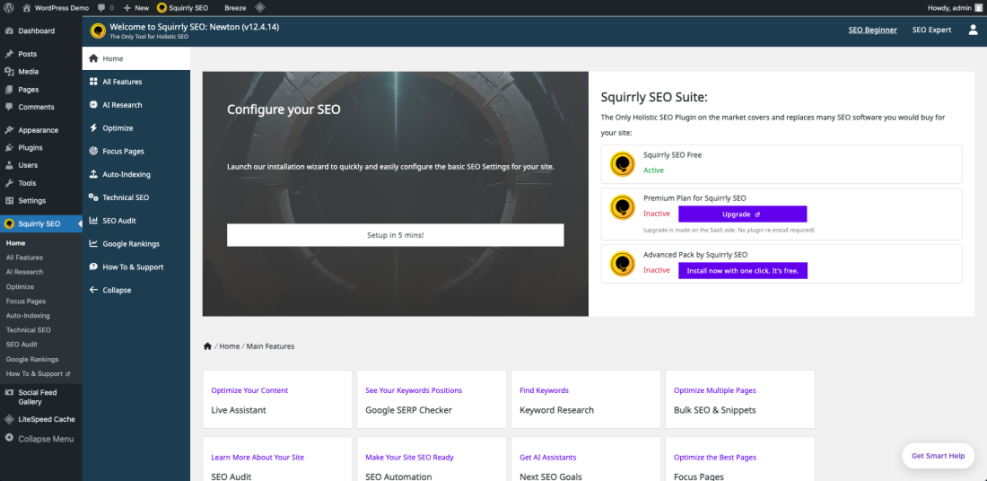987x481 pixels.
Task: Open the Get AI Assistants link
Action: point(548,457)
